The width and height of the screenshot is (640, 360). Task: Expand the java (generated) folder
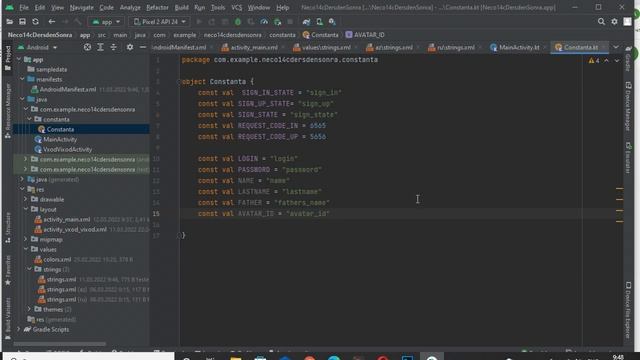(22, 179)
